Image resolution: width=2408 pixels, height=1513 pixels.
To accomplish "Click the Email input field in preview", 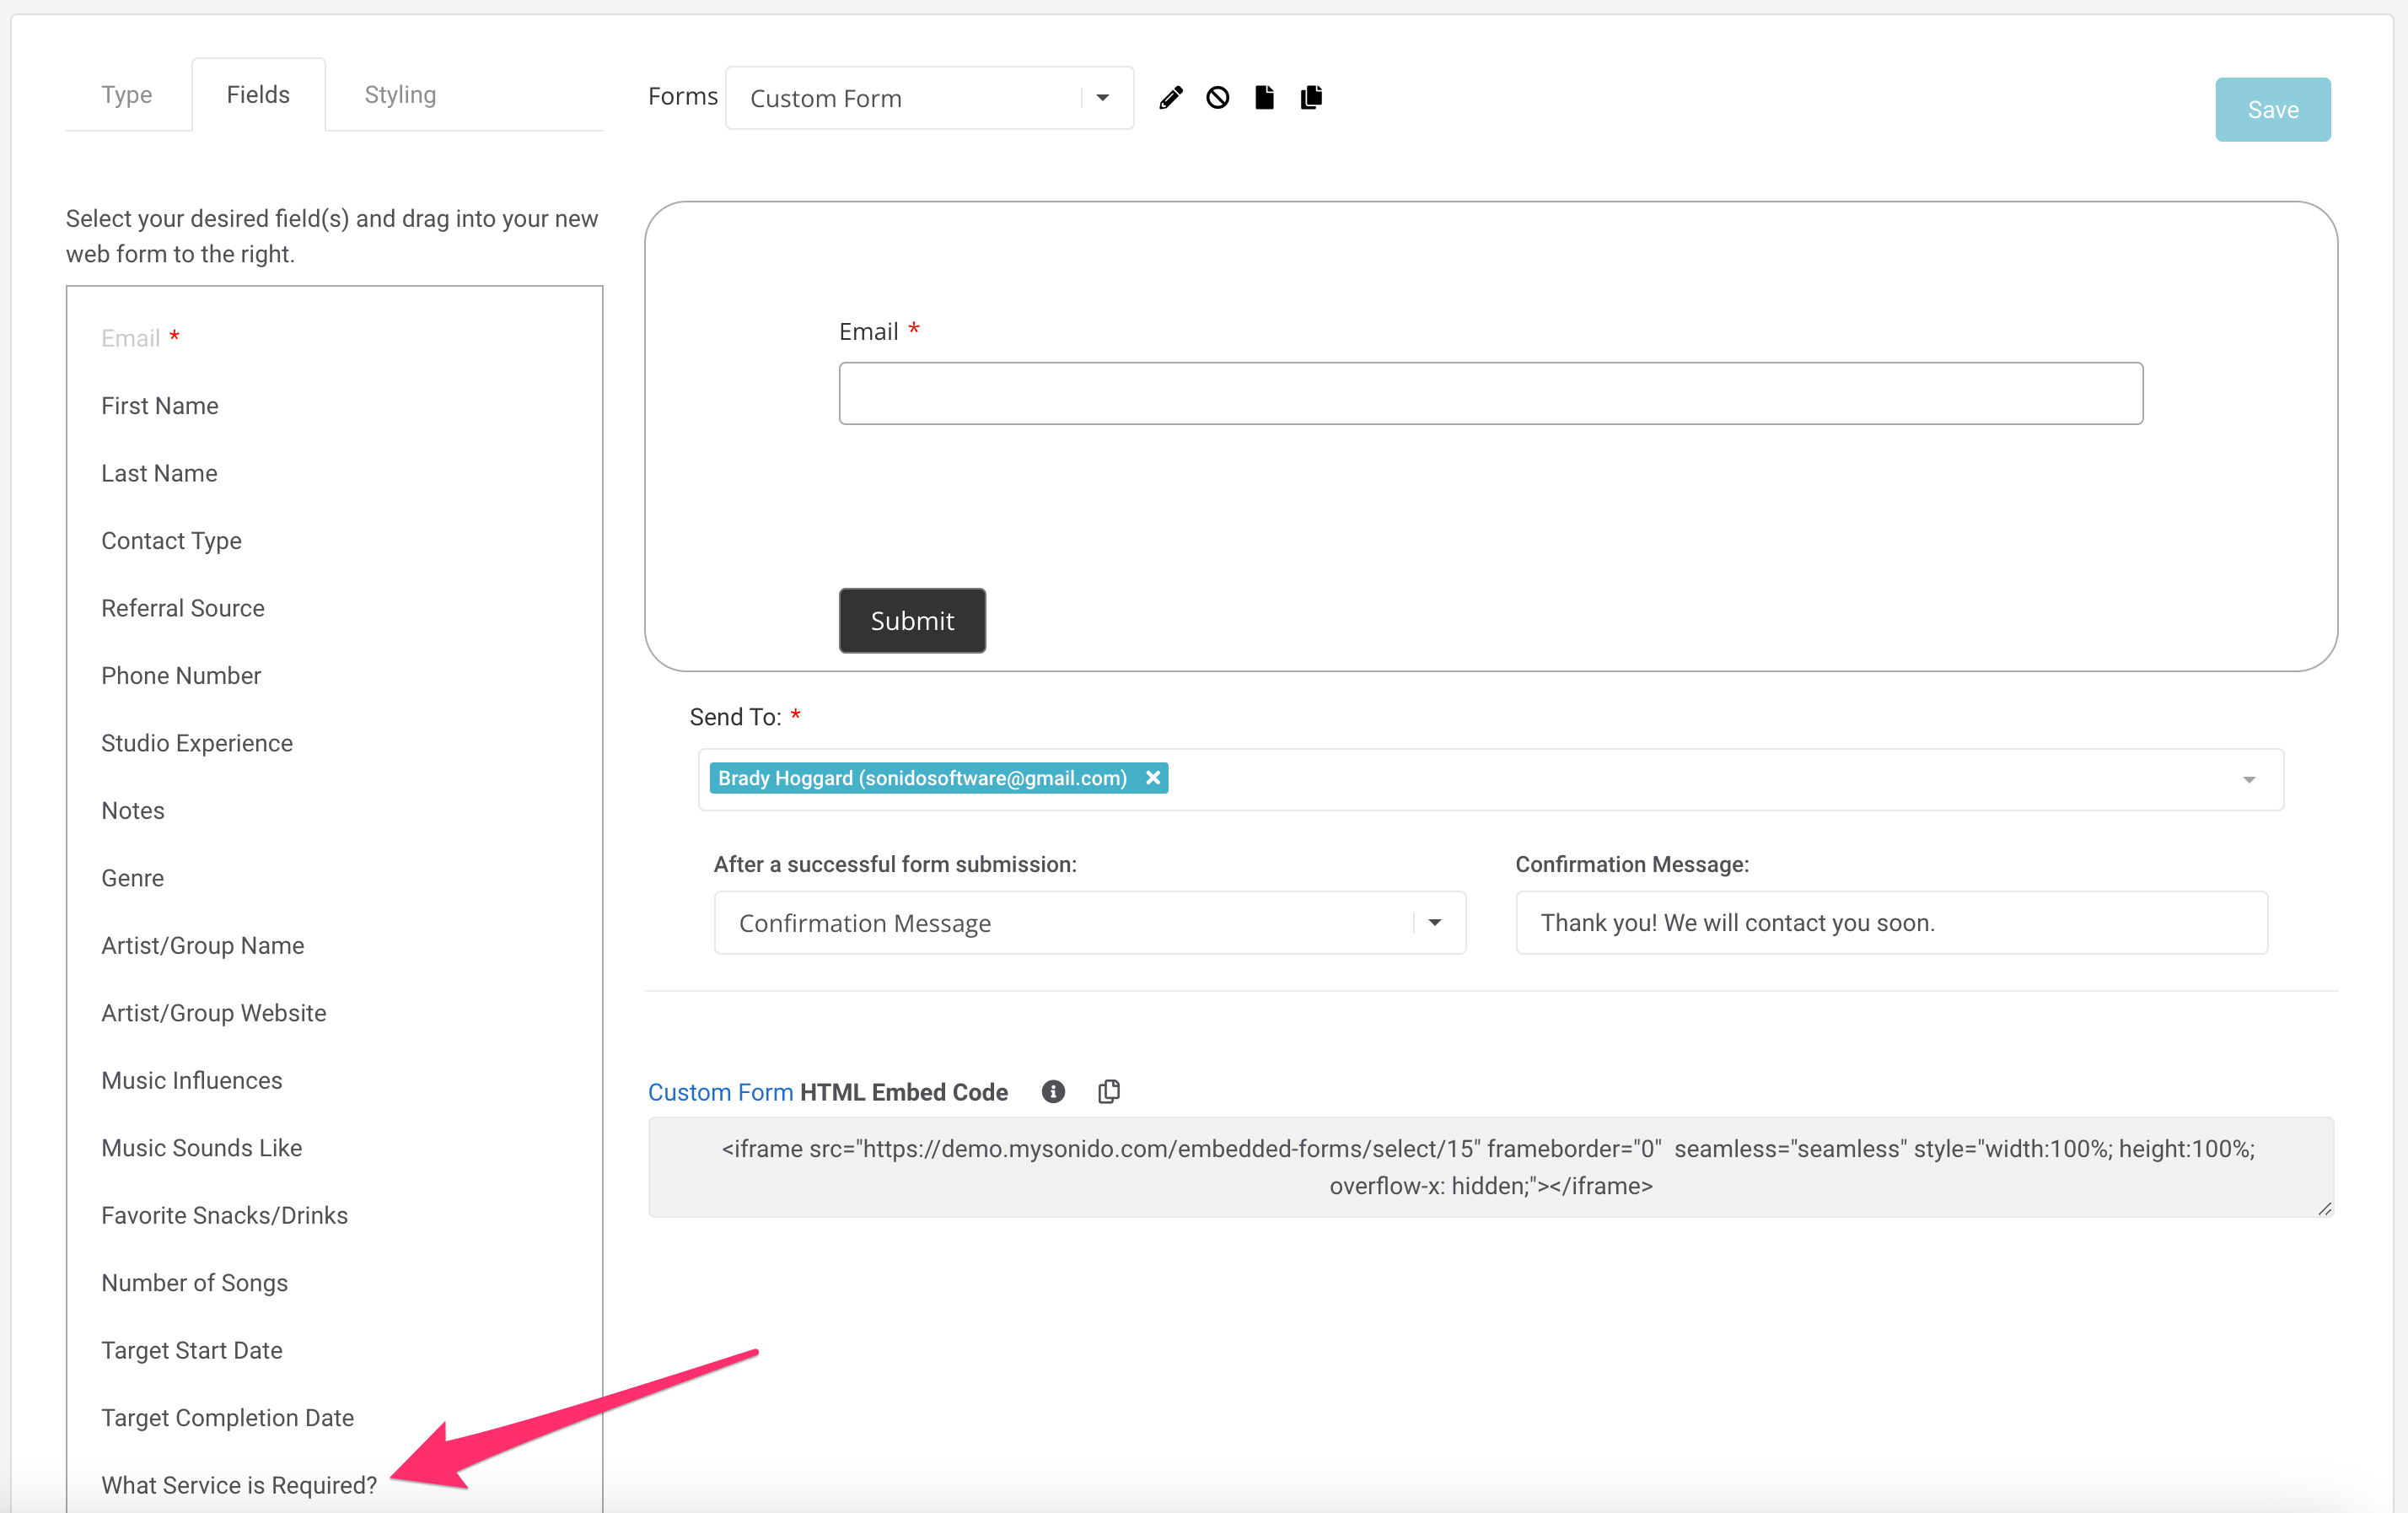I will [x=1490, y=393].
